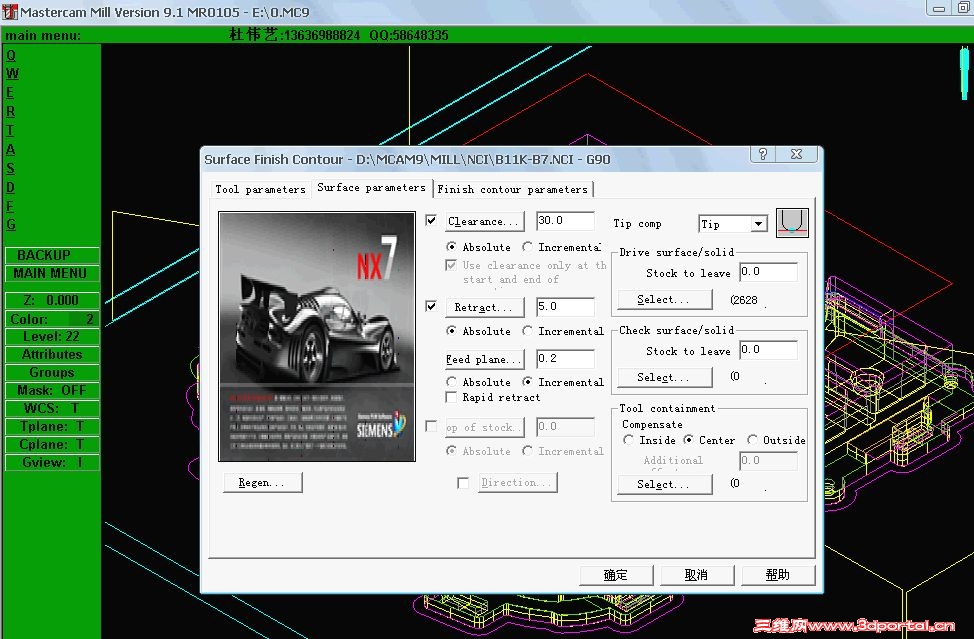
Task: Click the Mastercam application title icon
Action: tap(9, 11)
